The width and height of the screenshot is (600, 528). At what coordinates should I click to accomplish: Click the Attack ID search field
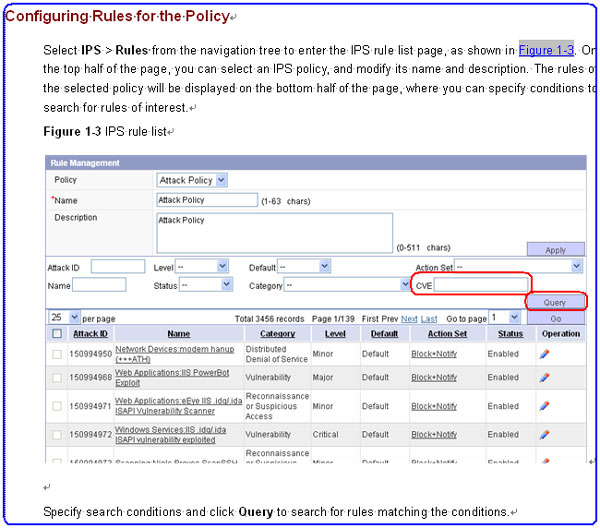pos(118,266)
